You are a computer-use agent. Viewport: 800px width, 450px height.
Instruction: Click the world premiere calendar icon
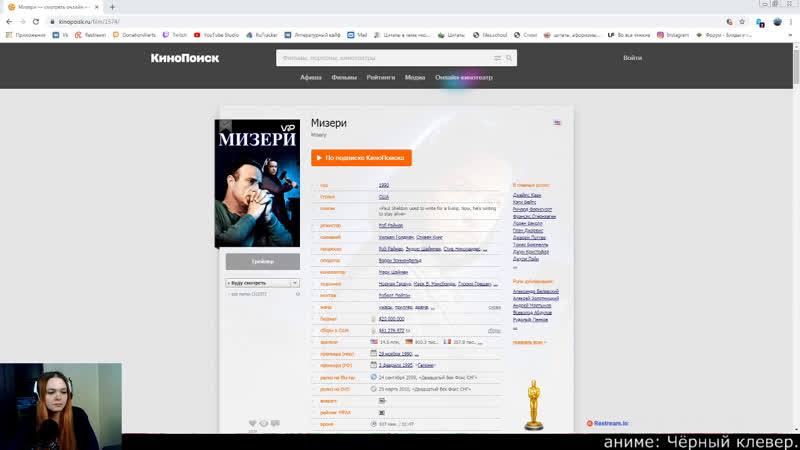click(373, 353)
